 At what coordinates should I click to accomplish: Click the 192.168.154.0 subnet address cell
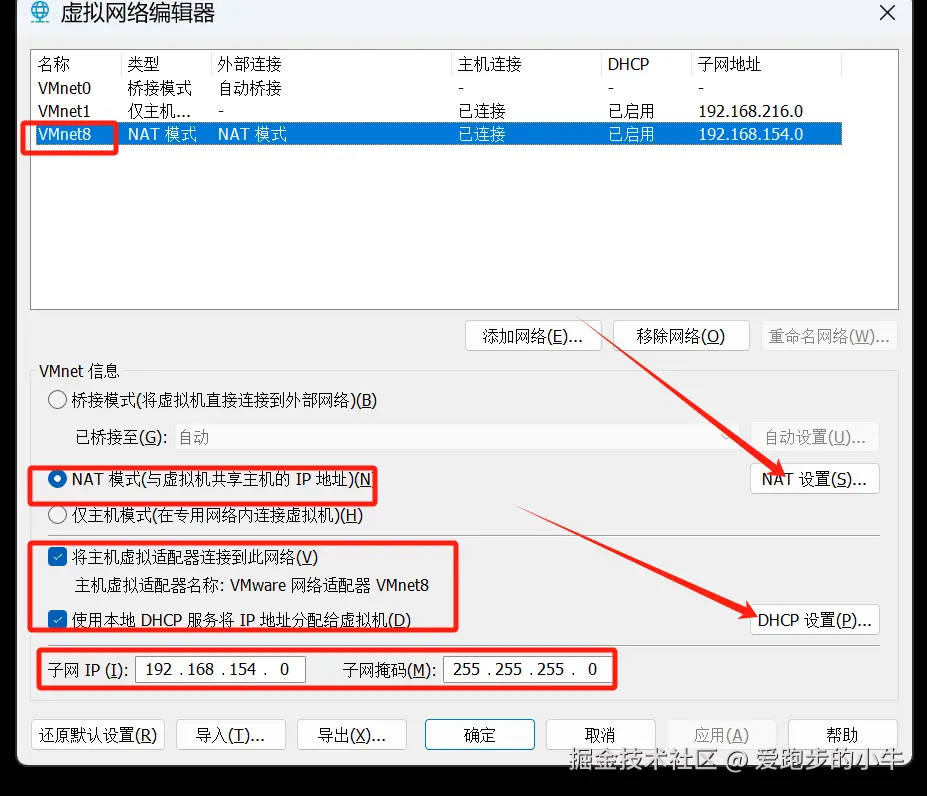point(751,134)
